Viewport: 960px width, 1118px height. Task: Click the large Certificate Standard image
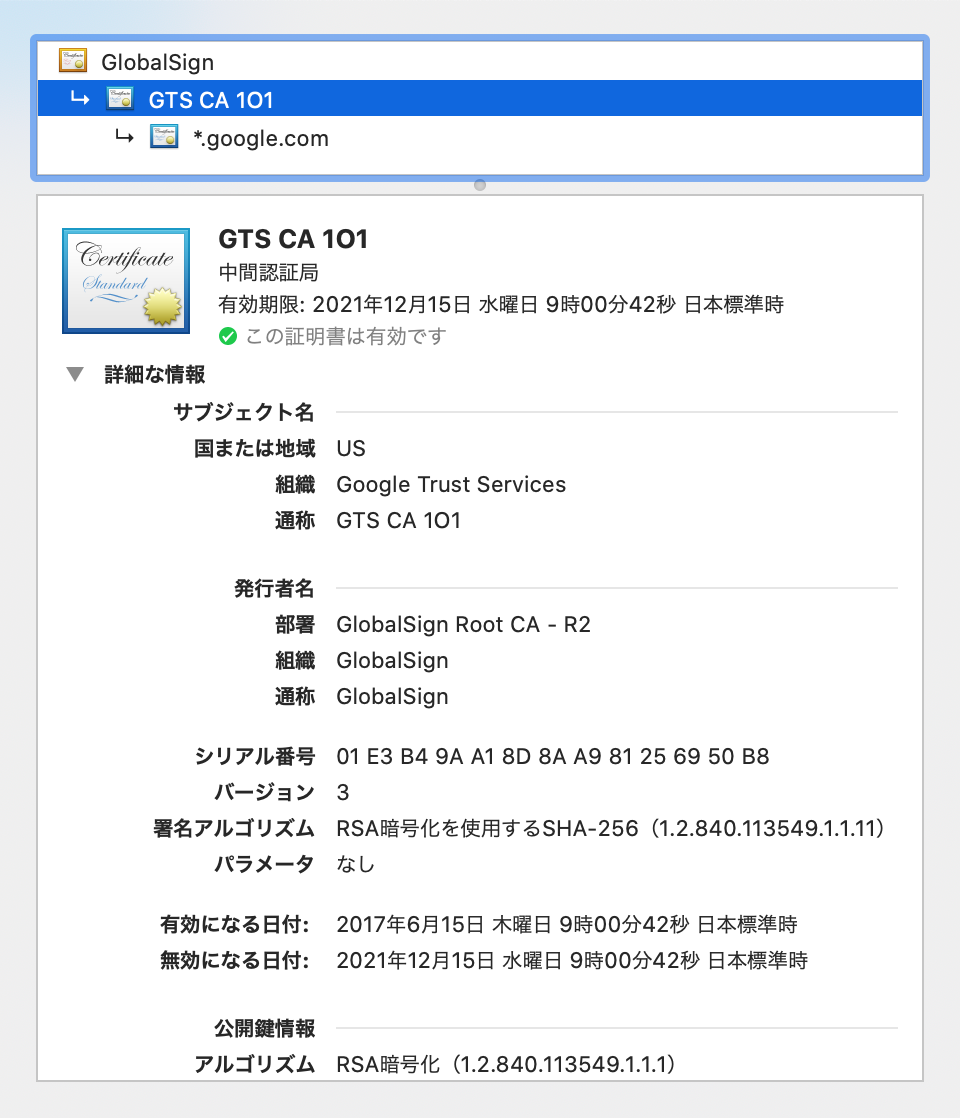(x=126, y=280)
